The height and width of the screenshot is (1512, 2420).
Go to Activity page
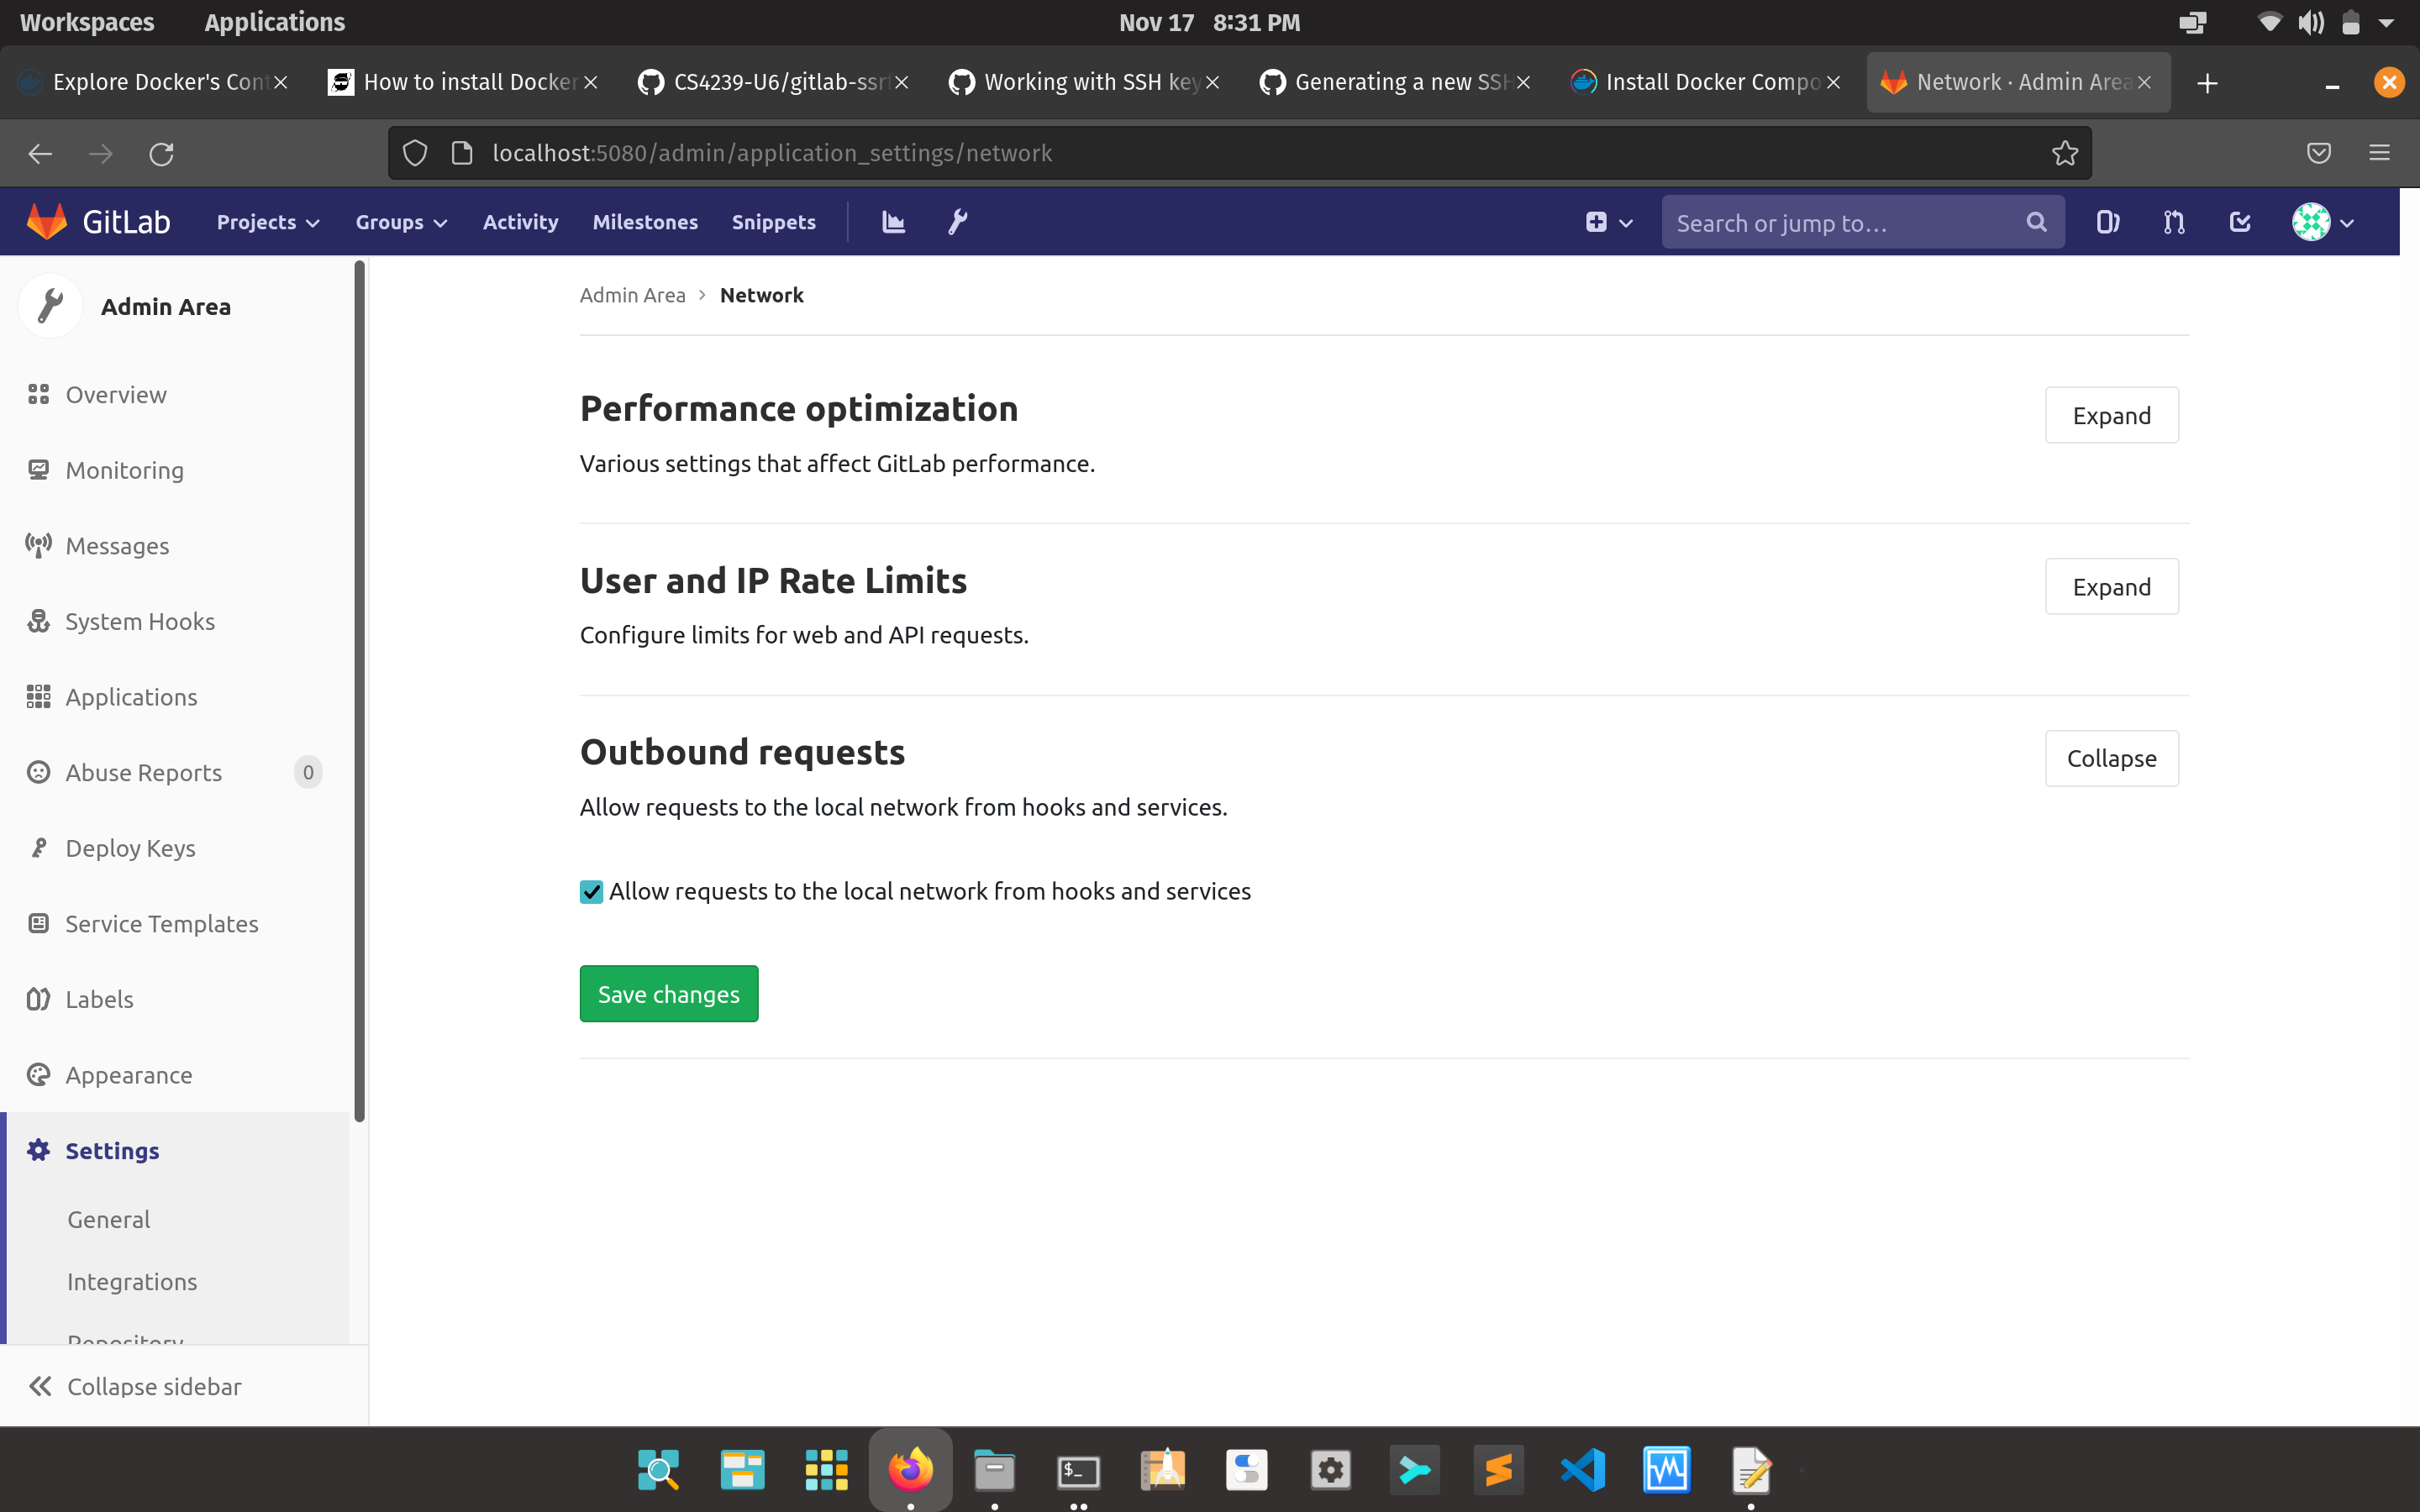[520, 222]
